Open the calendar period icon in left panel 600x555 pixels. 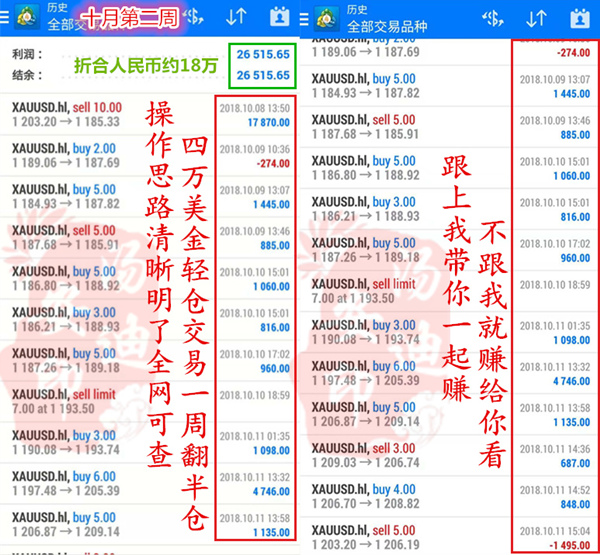(280, 17)
